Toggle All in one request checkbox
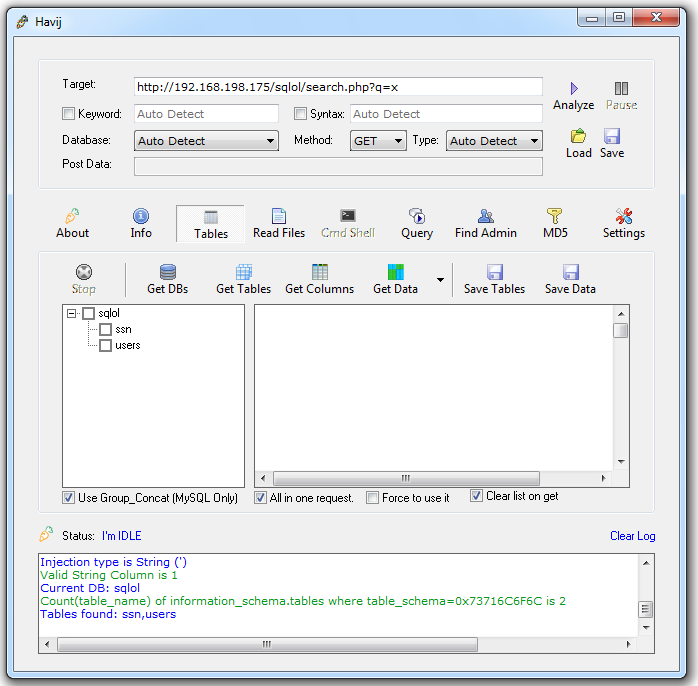This screenshot has width=698, height=686. pos(260,498)
